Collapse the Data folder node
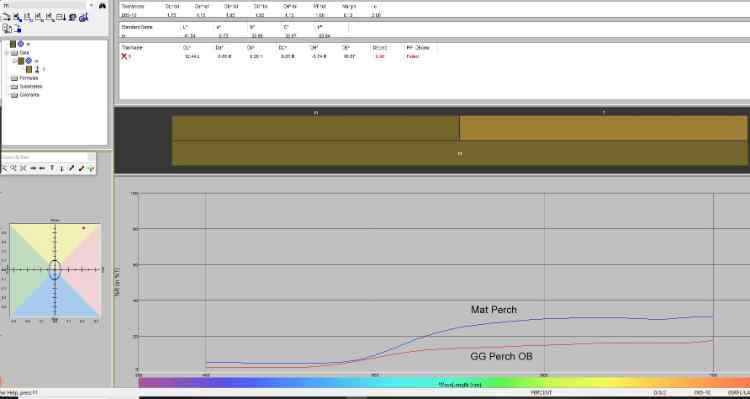This screenshot has width=750, height=399. click(x=7, y=53)
